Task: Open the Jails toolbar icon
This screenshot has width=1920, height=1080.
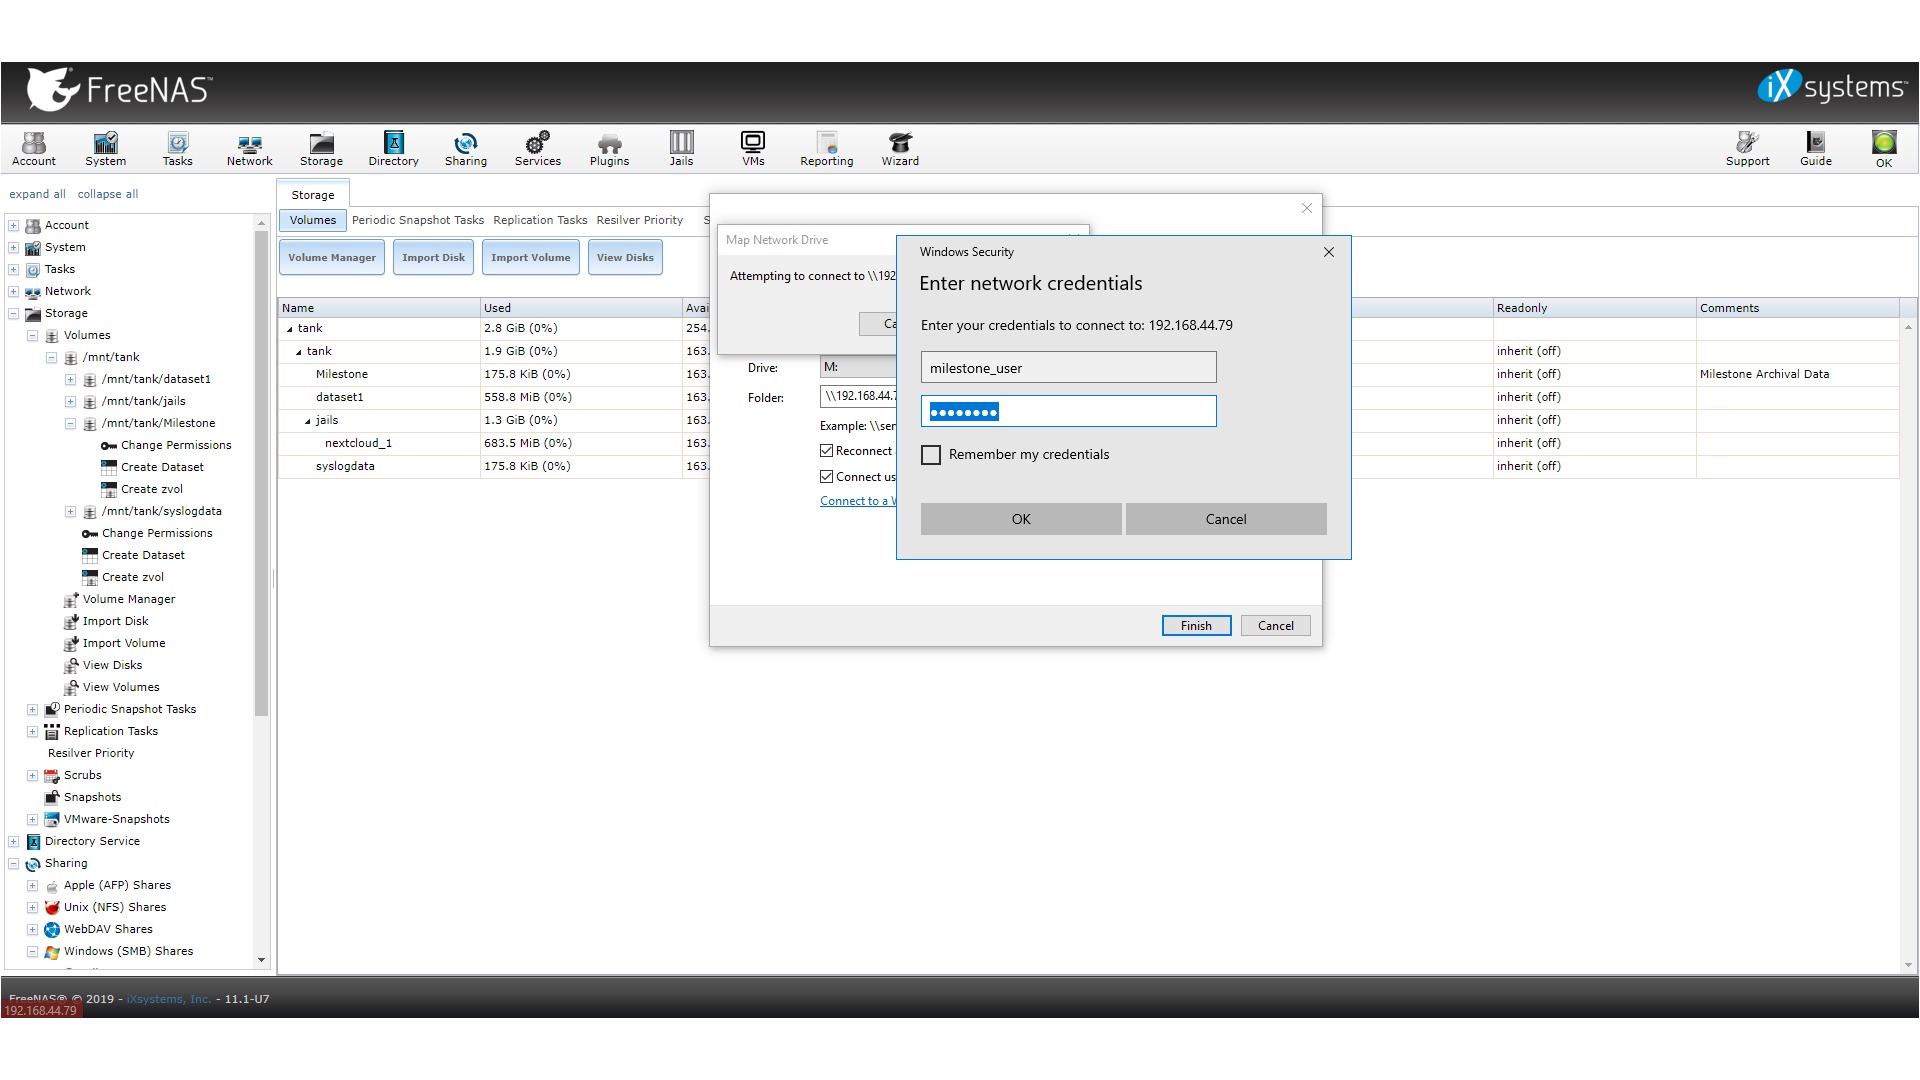Action: tap(681, 148)
